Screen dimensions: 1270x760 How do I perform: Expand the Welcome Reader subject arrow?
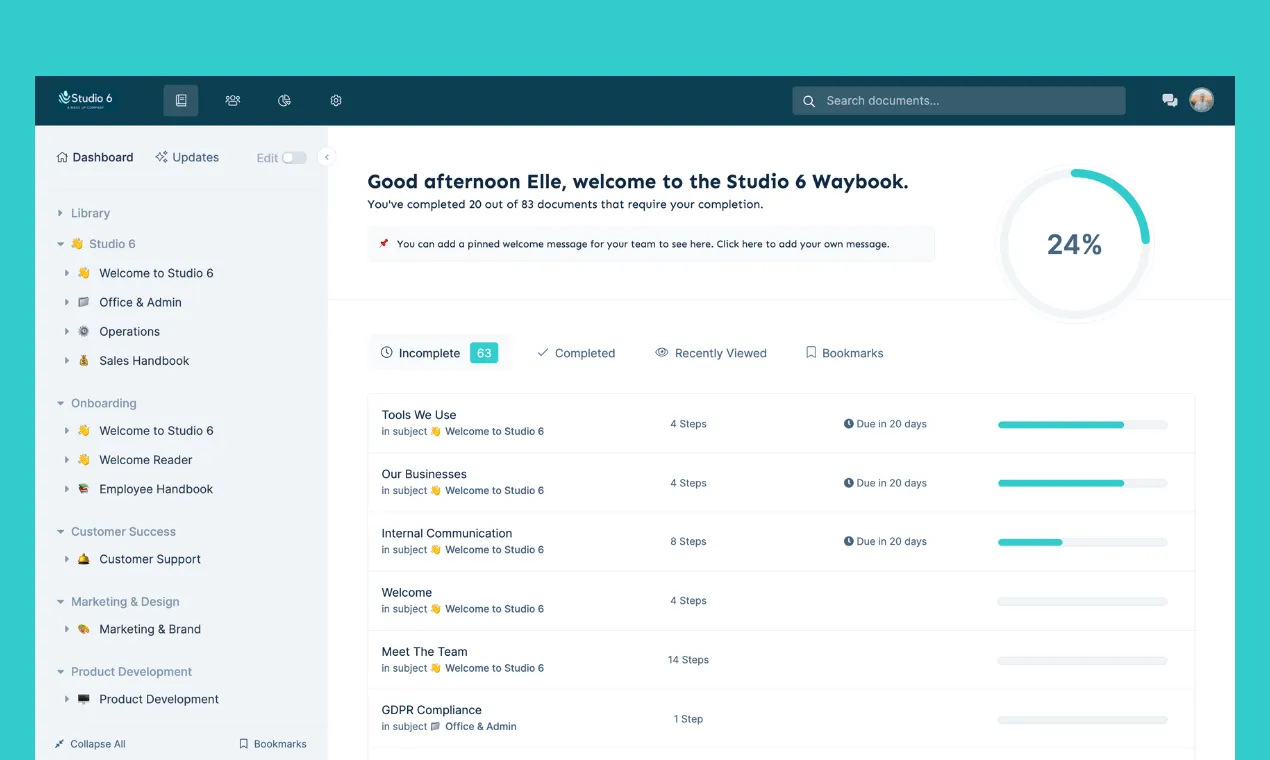pyautogui.click(x=67, y=460)
